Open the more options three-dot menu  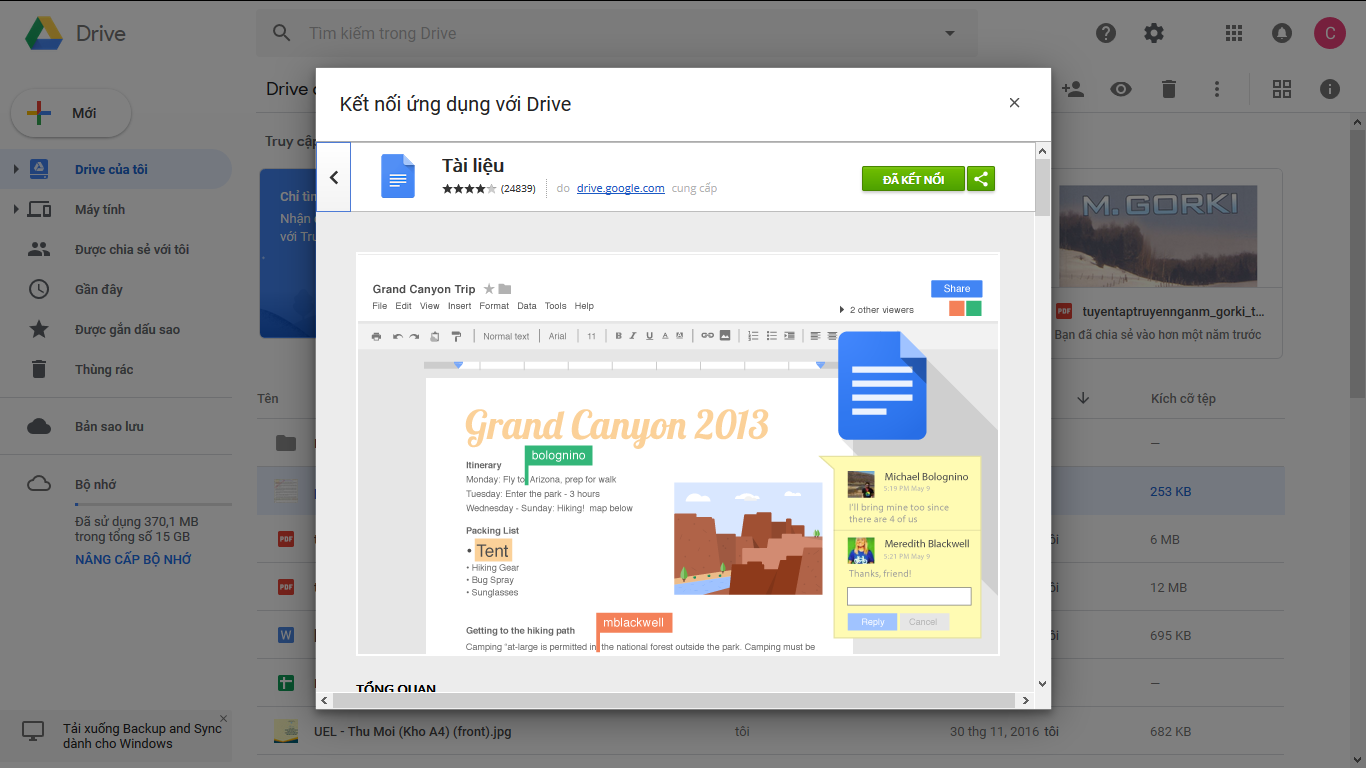click(1217, 89)
